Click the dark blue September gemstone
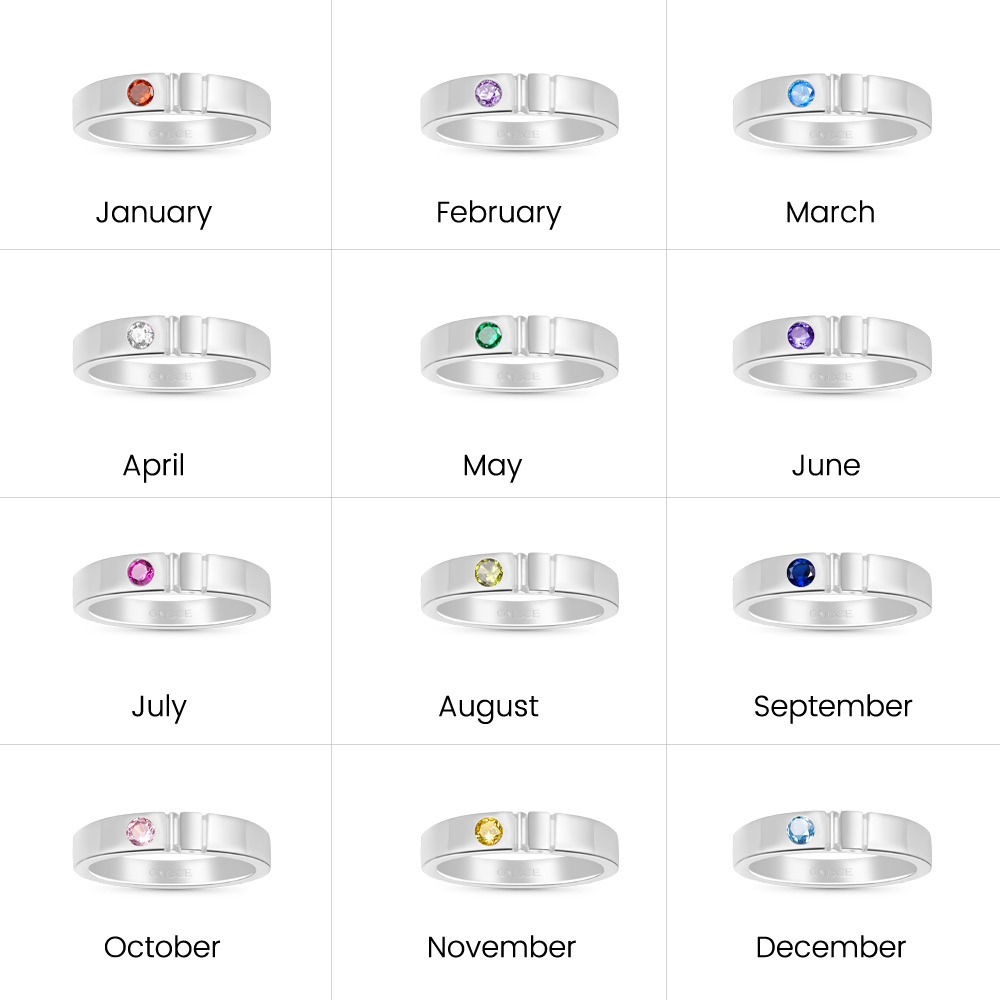The height and width of the screenshot is (1000, 1000). [x=800, y=573]
